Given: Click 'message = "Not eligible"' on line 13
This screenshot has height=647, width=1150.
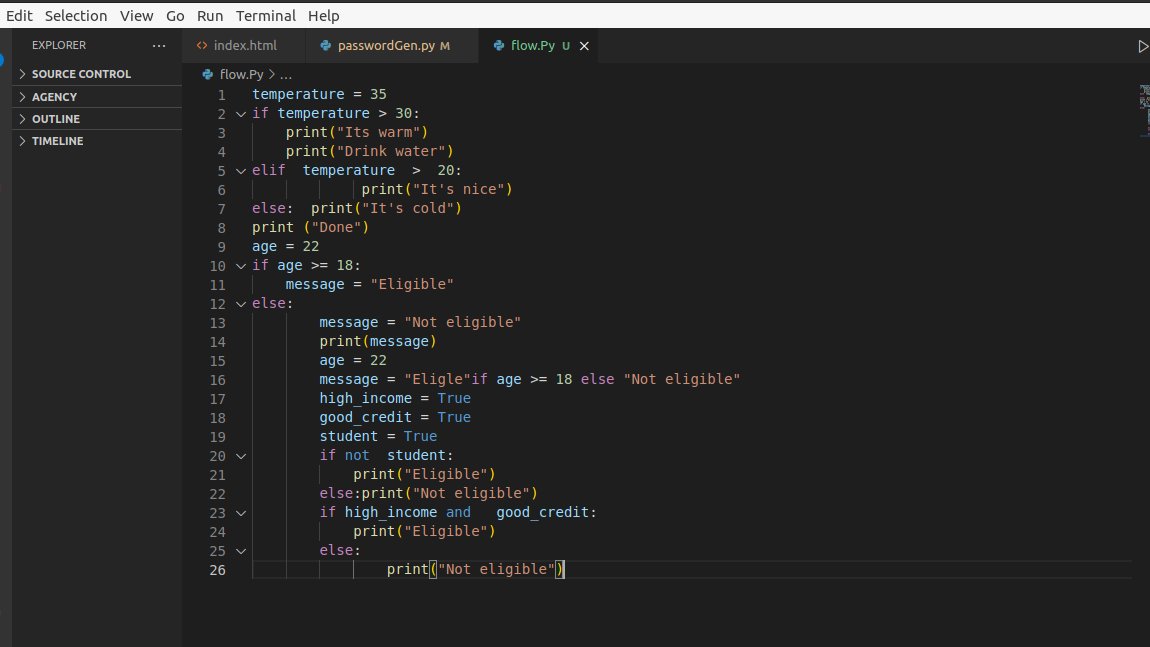Looking at the screenshot, I should coord(420,322).
